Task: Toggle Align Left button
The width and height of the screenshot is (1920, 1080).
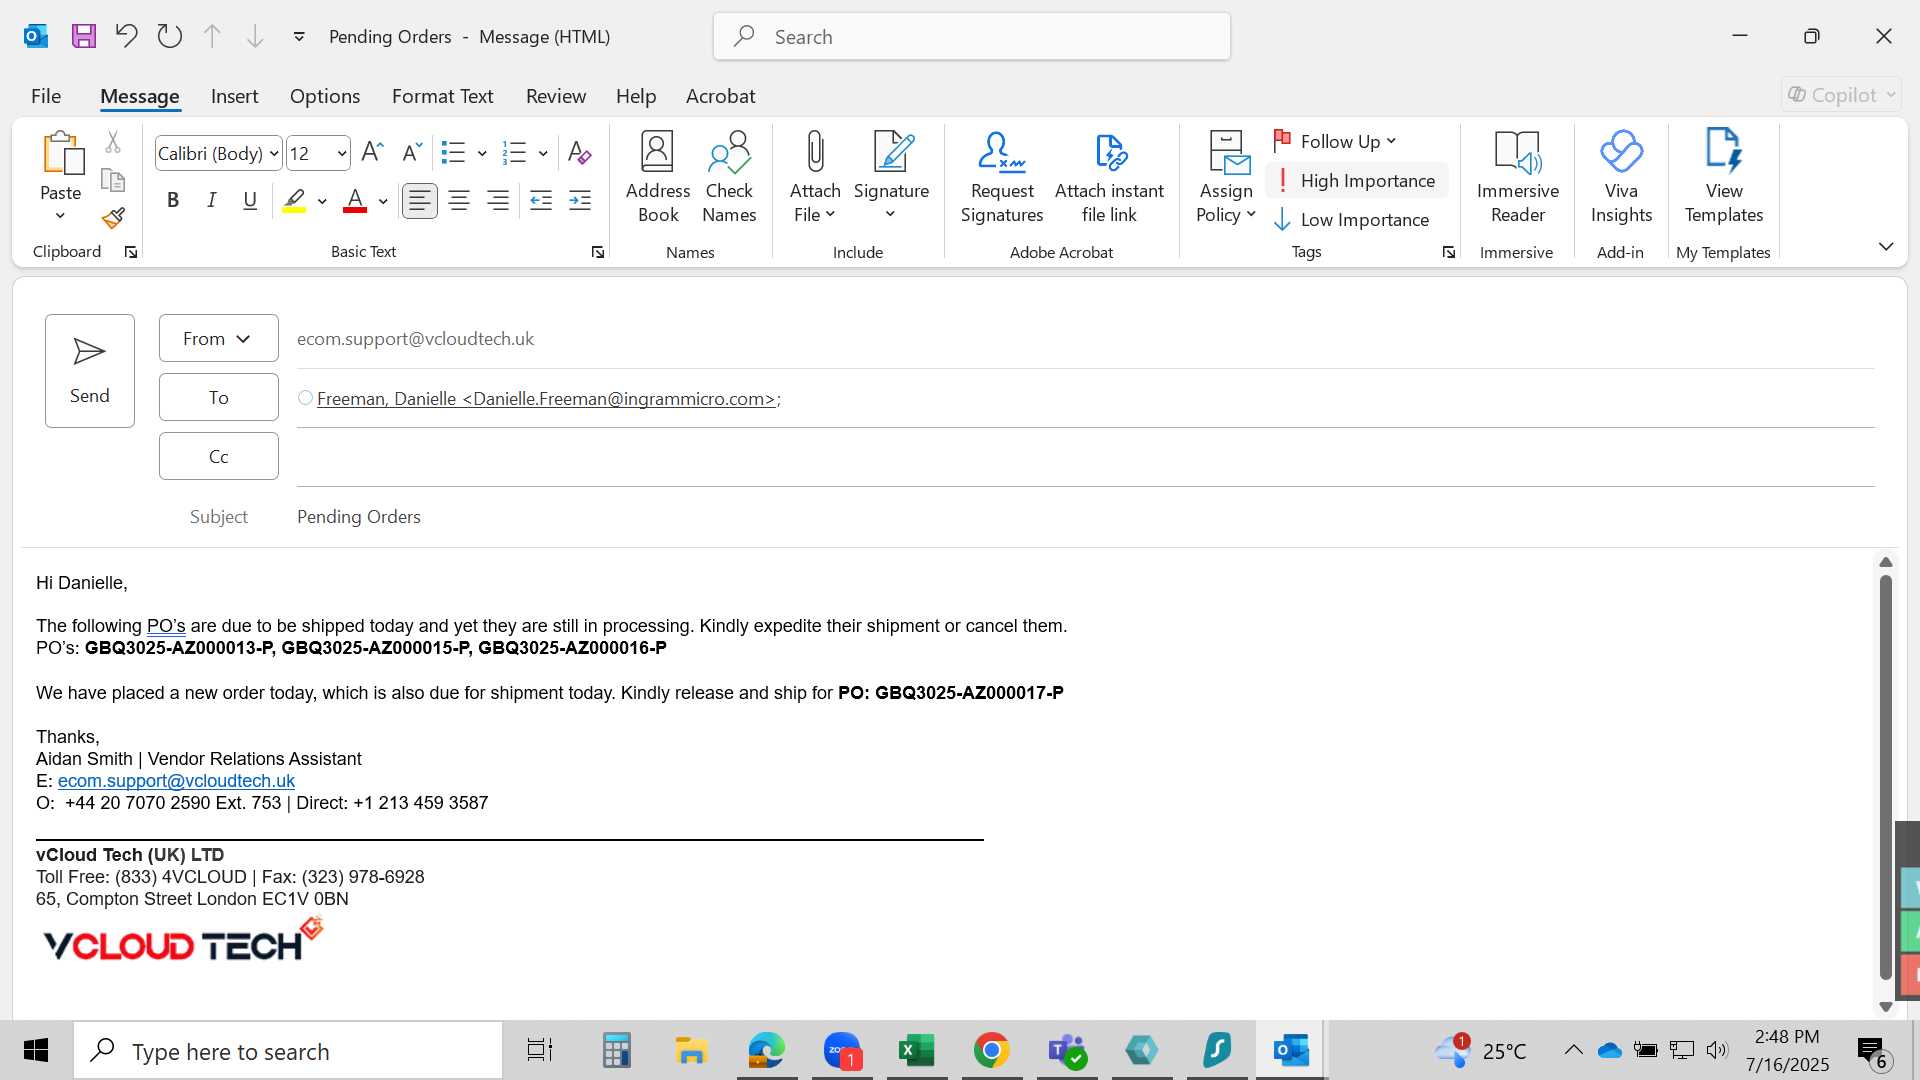Action: coord(420,201)
